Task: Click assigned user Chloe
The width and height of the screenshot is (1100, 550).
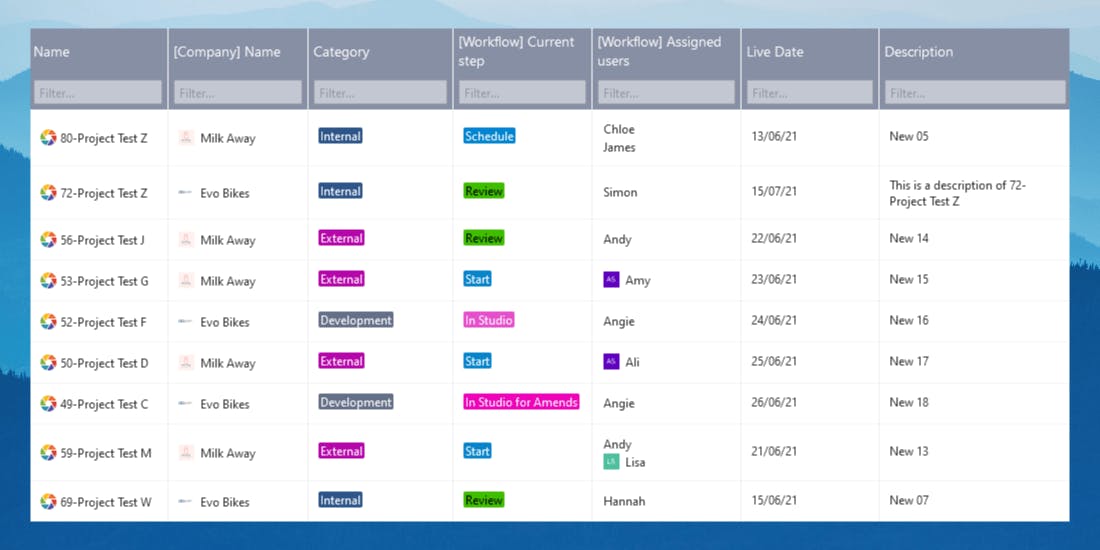Action: coord(619,129)
